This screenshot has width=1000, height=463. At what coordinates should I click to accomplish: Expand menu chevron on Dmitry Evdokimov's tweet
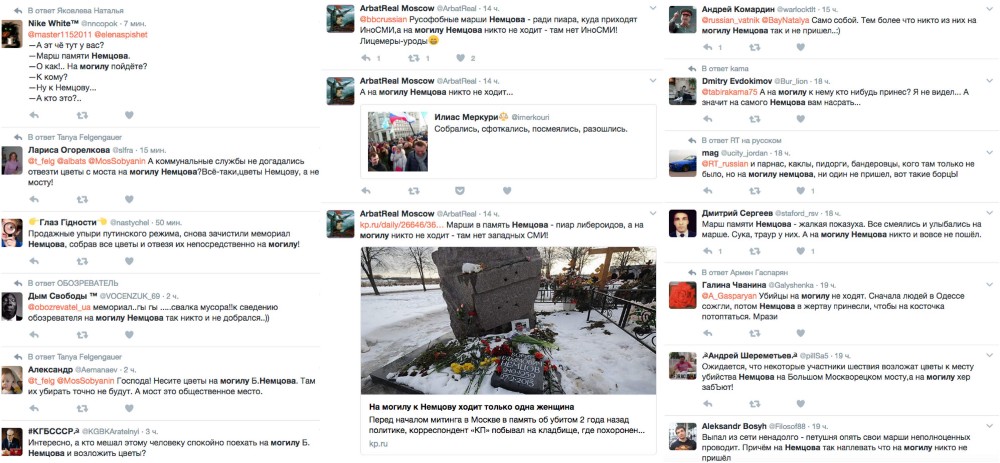[x=989, y=80]
